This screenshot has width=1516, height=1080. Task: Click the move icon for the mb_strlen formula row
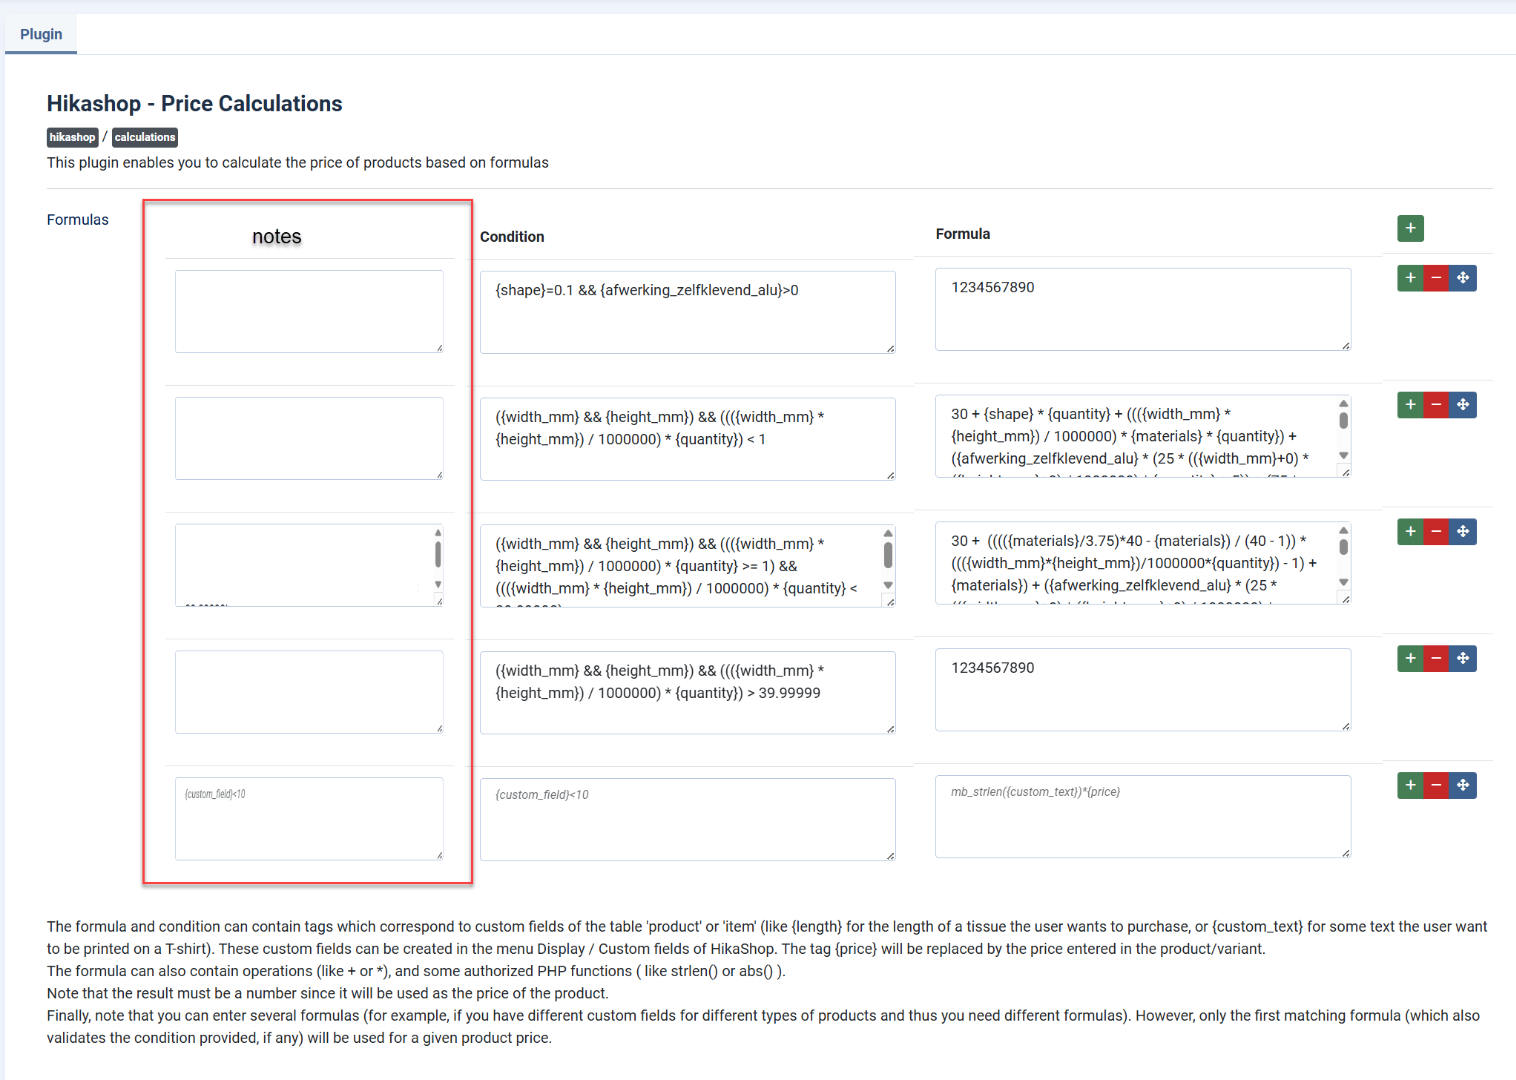pyautogui.click(x=1463, y=785)
